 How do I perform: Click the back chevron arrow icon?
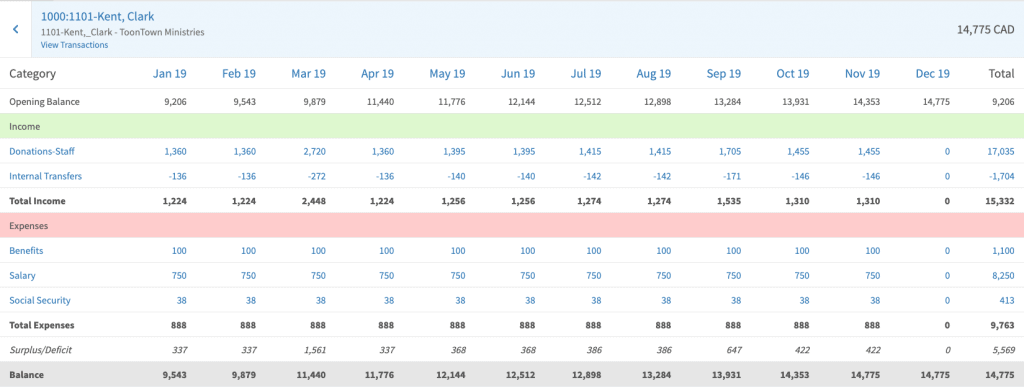[x=16, y=29]
